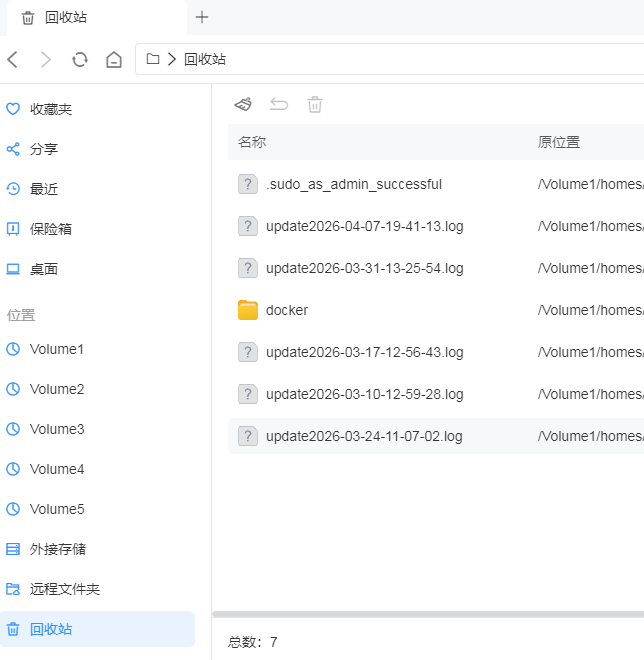The width and height of the screenshot is (644, 660).
Task: Select update2026-03-17-12-56-43.log file
Action: click(x=436, y=352)
